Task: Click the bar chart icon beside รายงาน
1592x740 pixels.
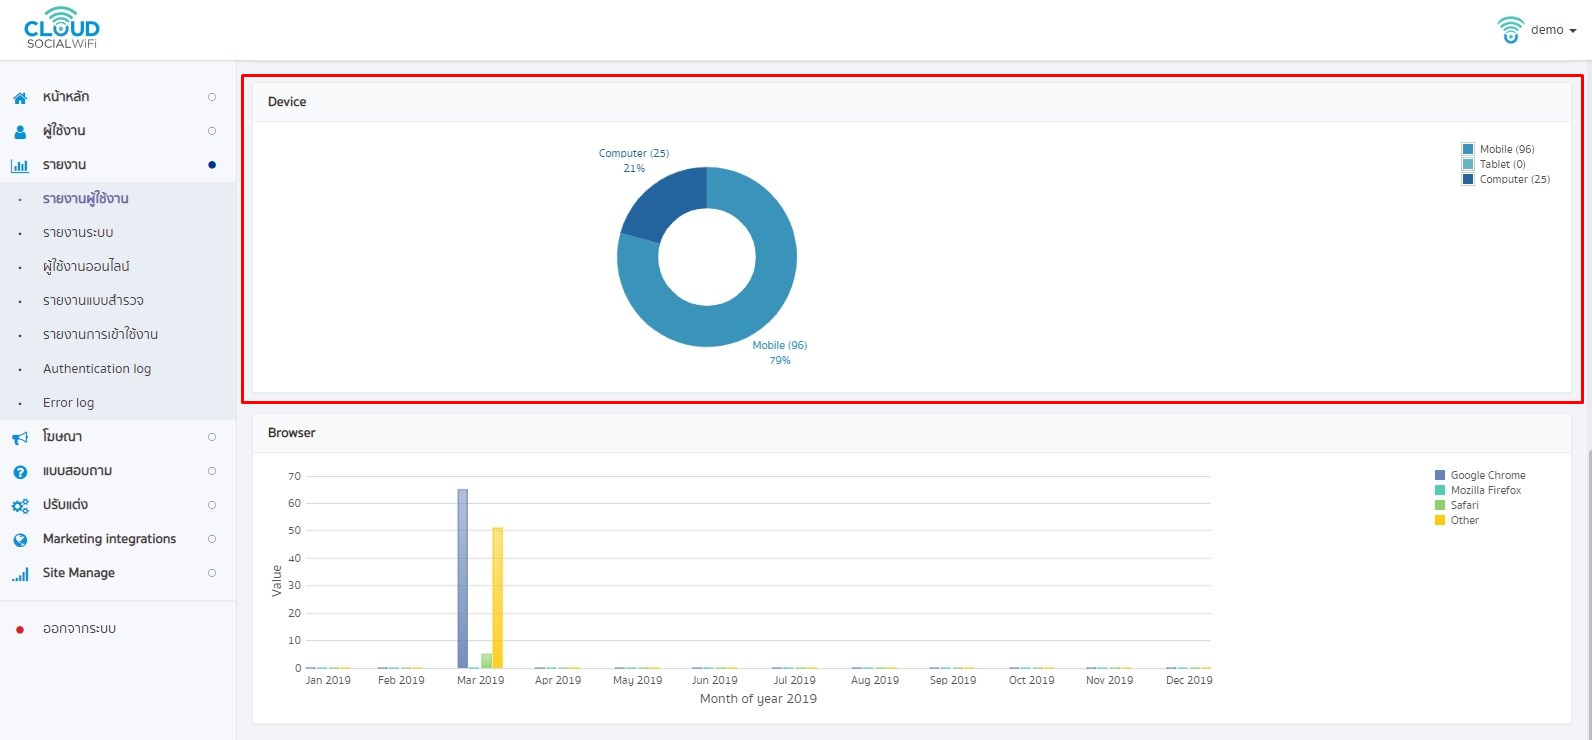Action: (x=20, y=166)
